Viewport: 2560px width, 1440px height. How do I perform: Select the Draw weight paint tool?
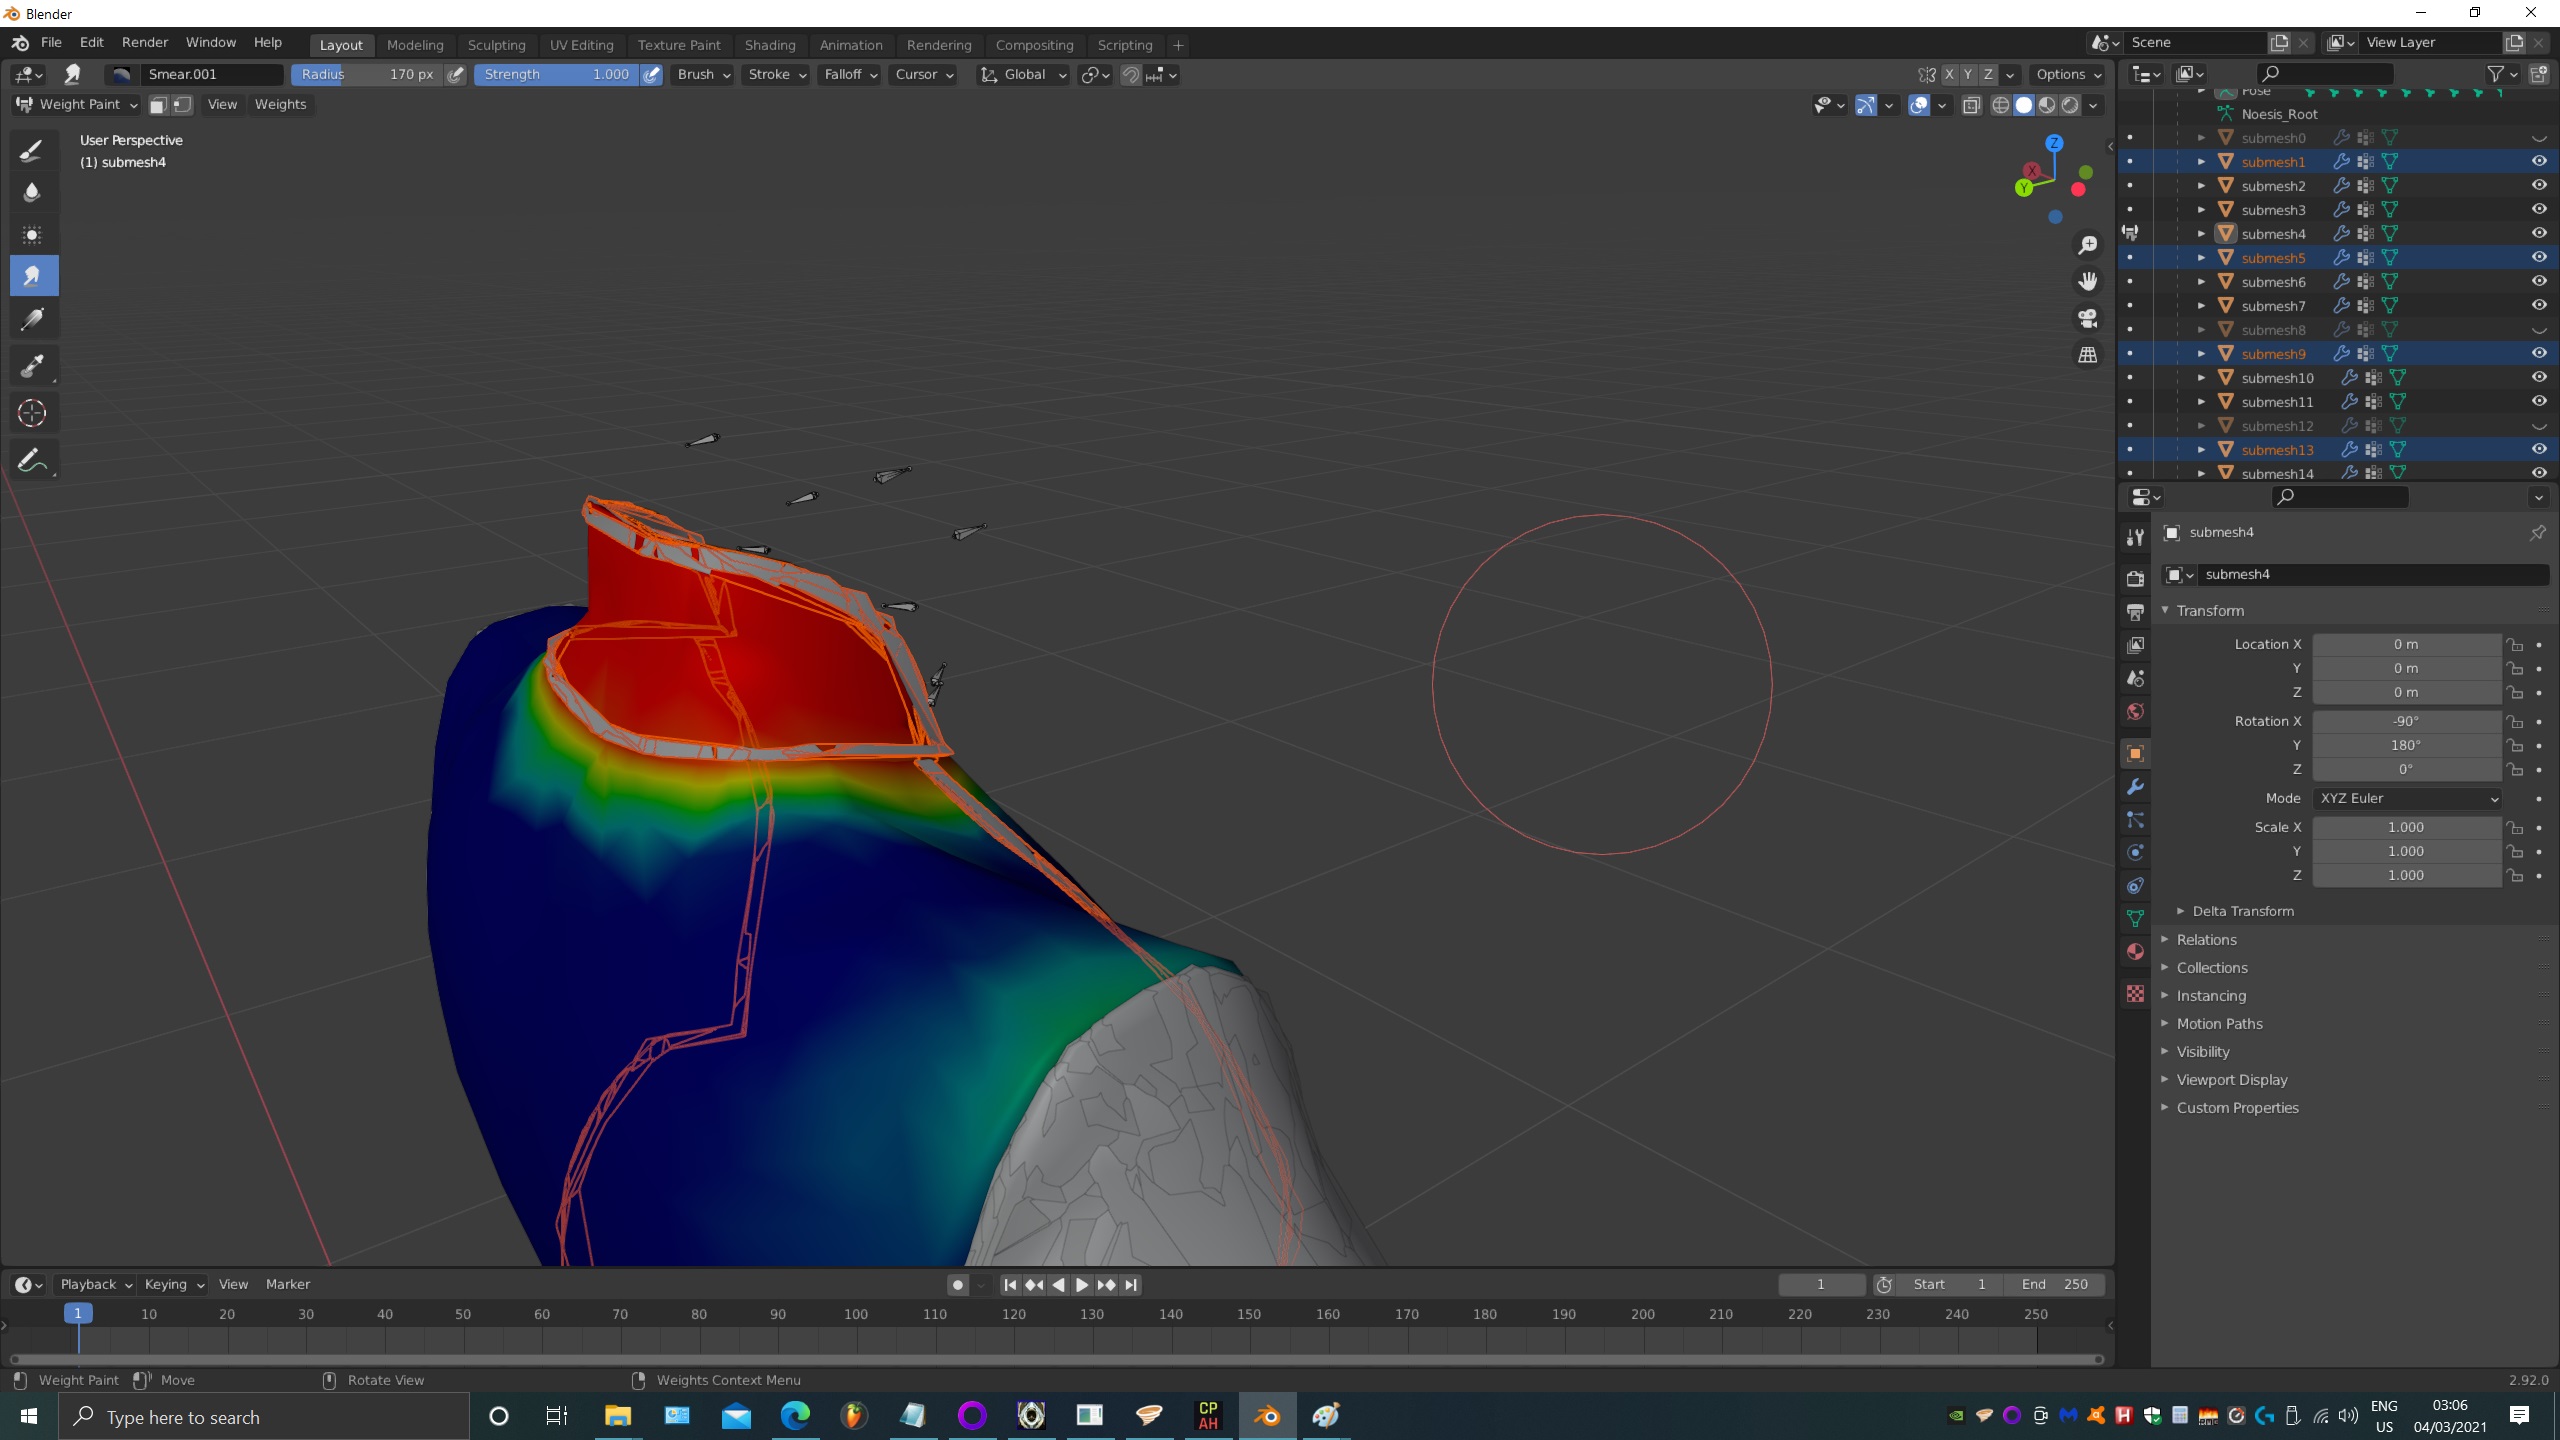(x=33, y=150)
